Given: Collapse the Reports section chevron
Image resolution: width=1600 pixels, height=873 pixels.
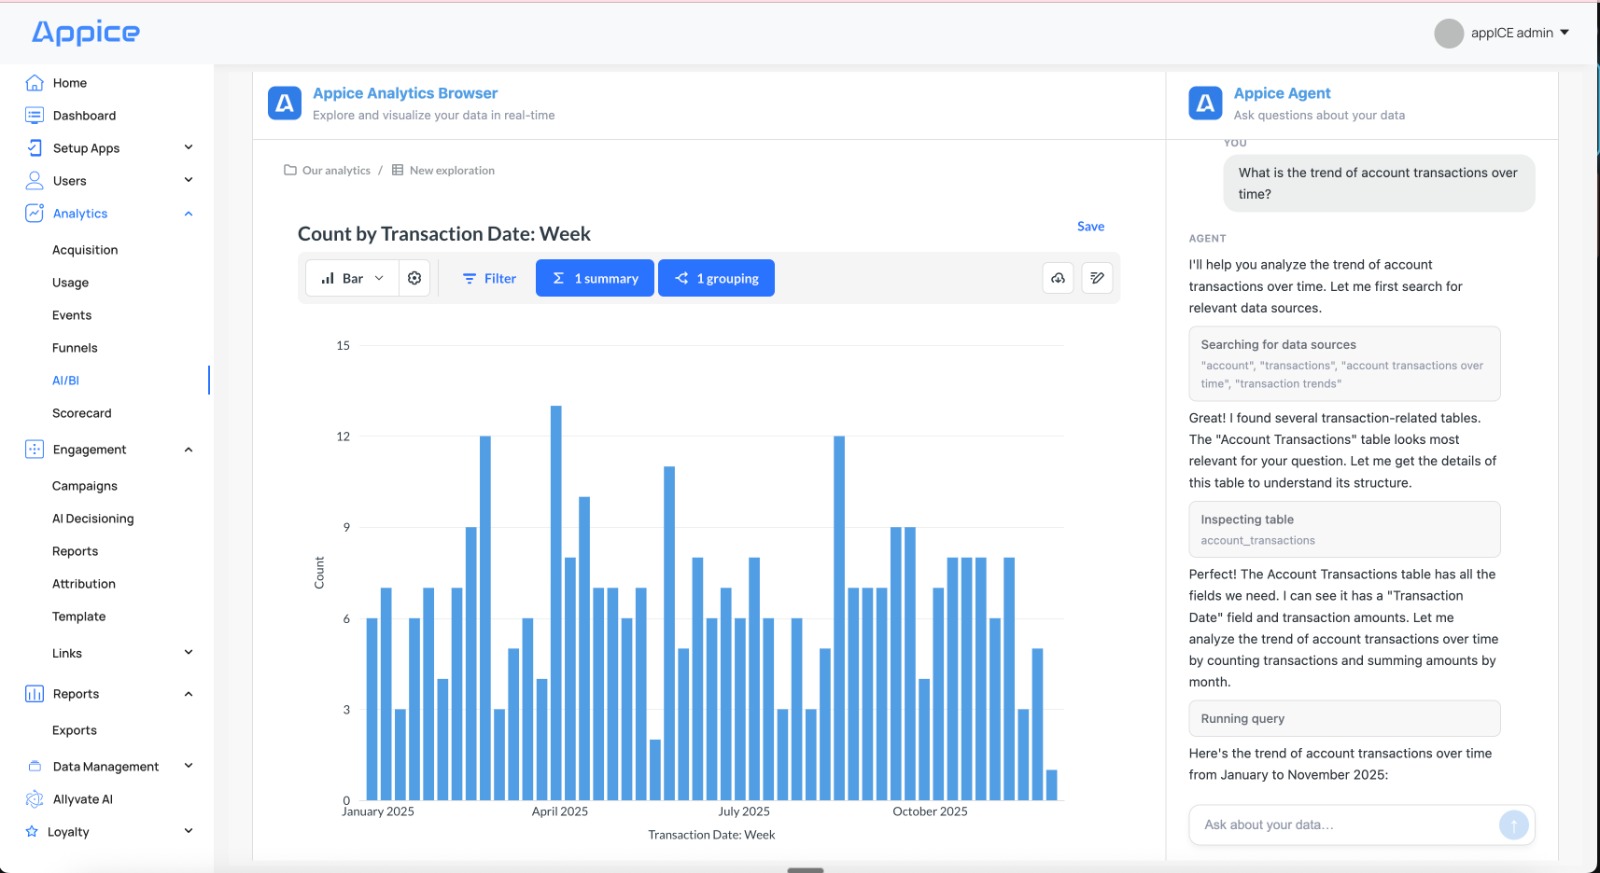Looking at the screenshot, I should tap(188, 694).
